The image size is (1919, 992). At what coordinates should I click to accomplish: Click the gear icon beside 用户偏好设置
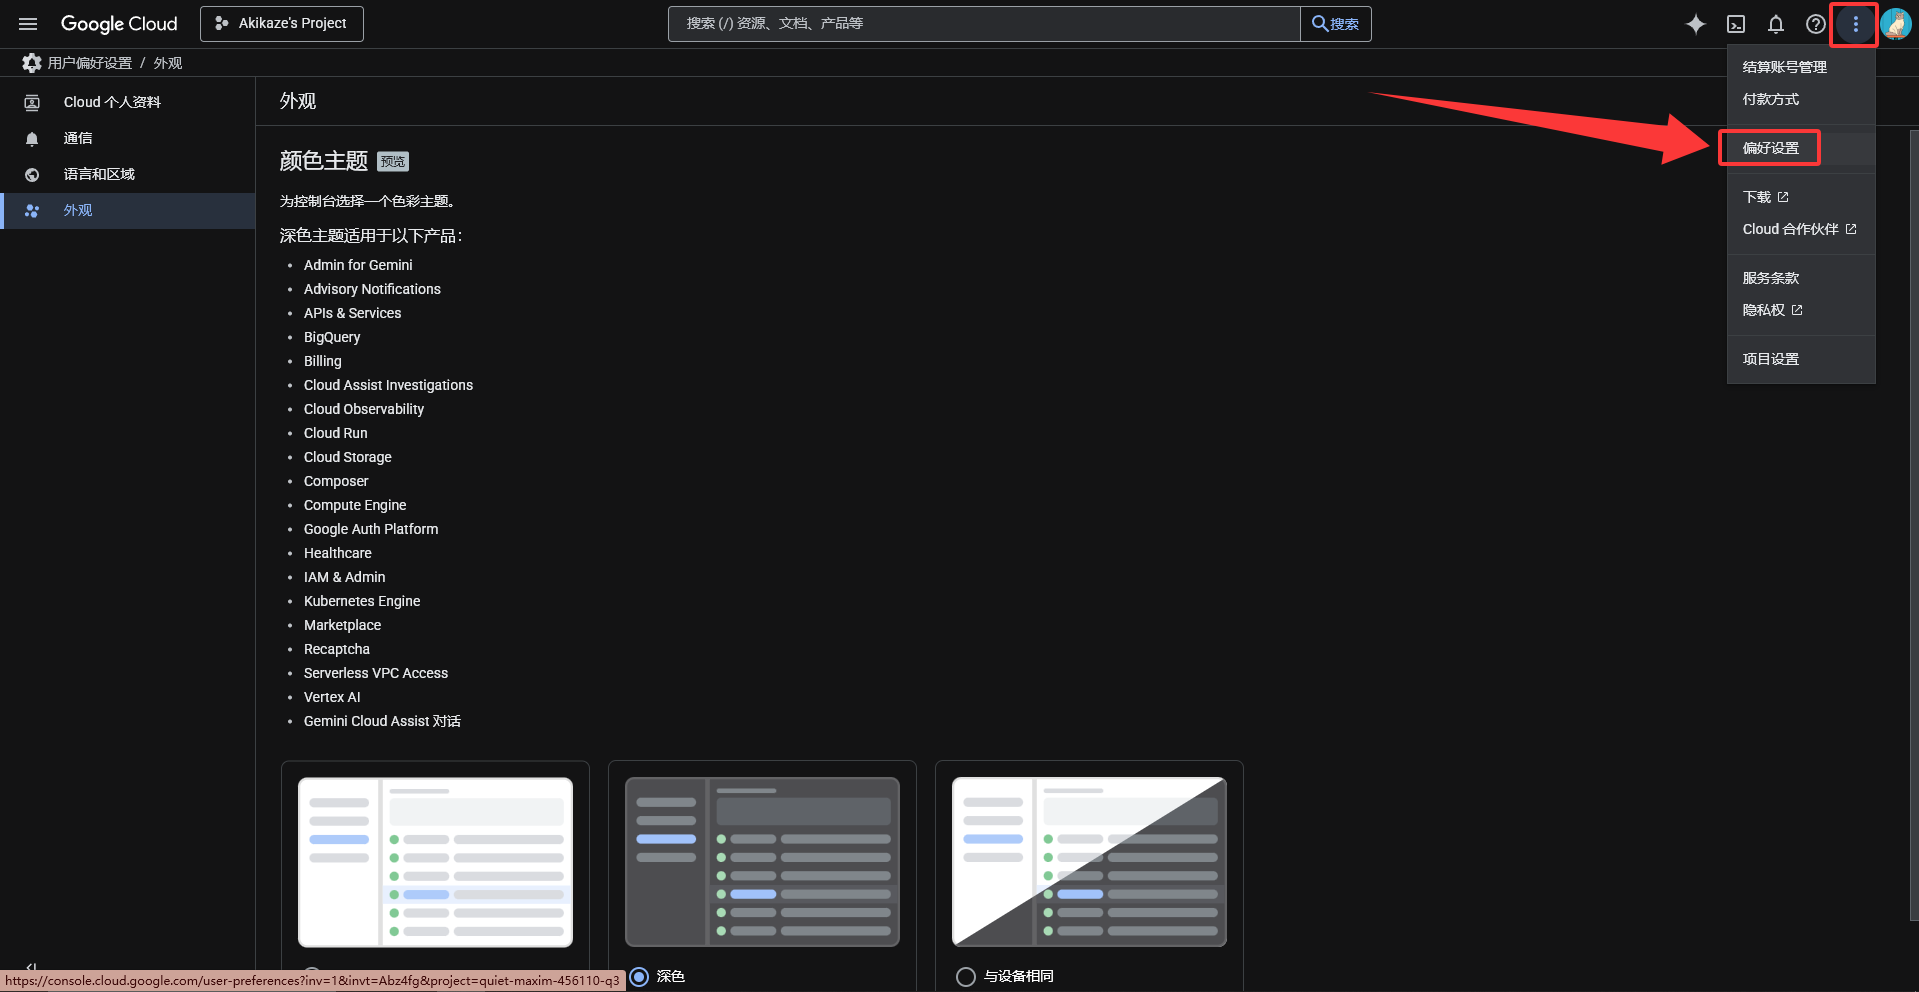[32, 63]
